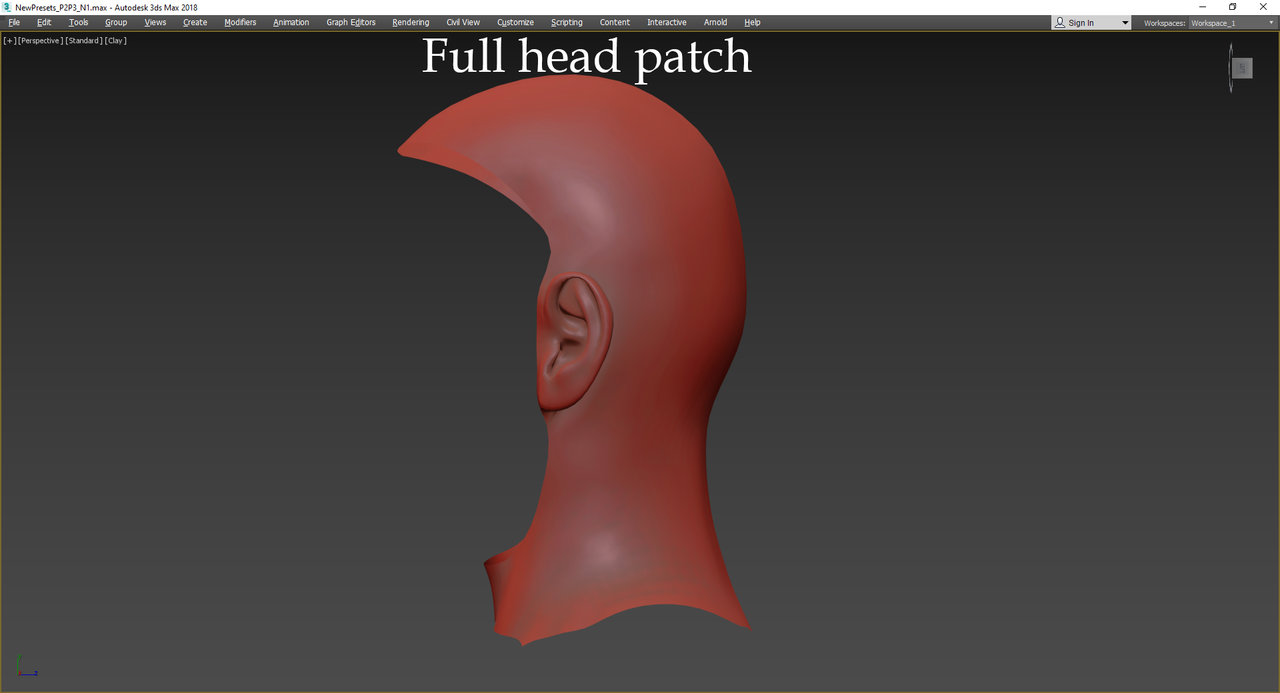Open the Interactive menu
Viewport: 1280px width, 693px height.
click(x=667, y=22)
